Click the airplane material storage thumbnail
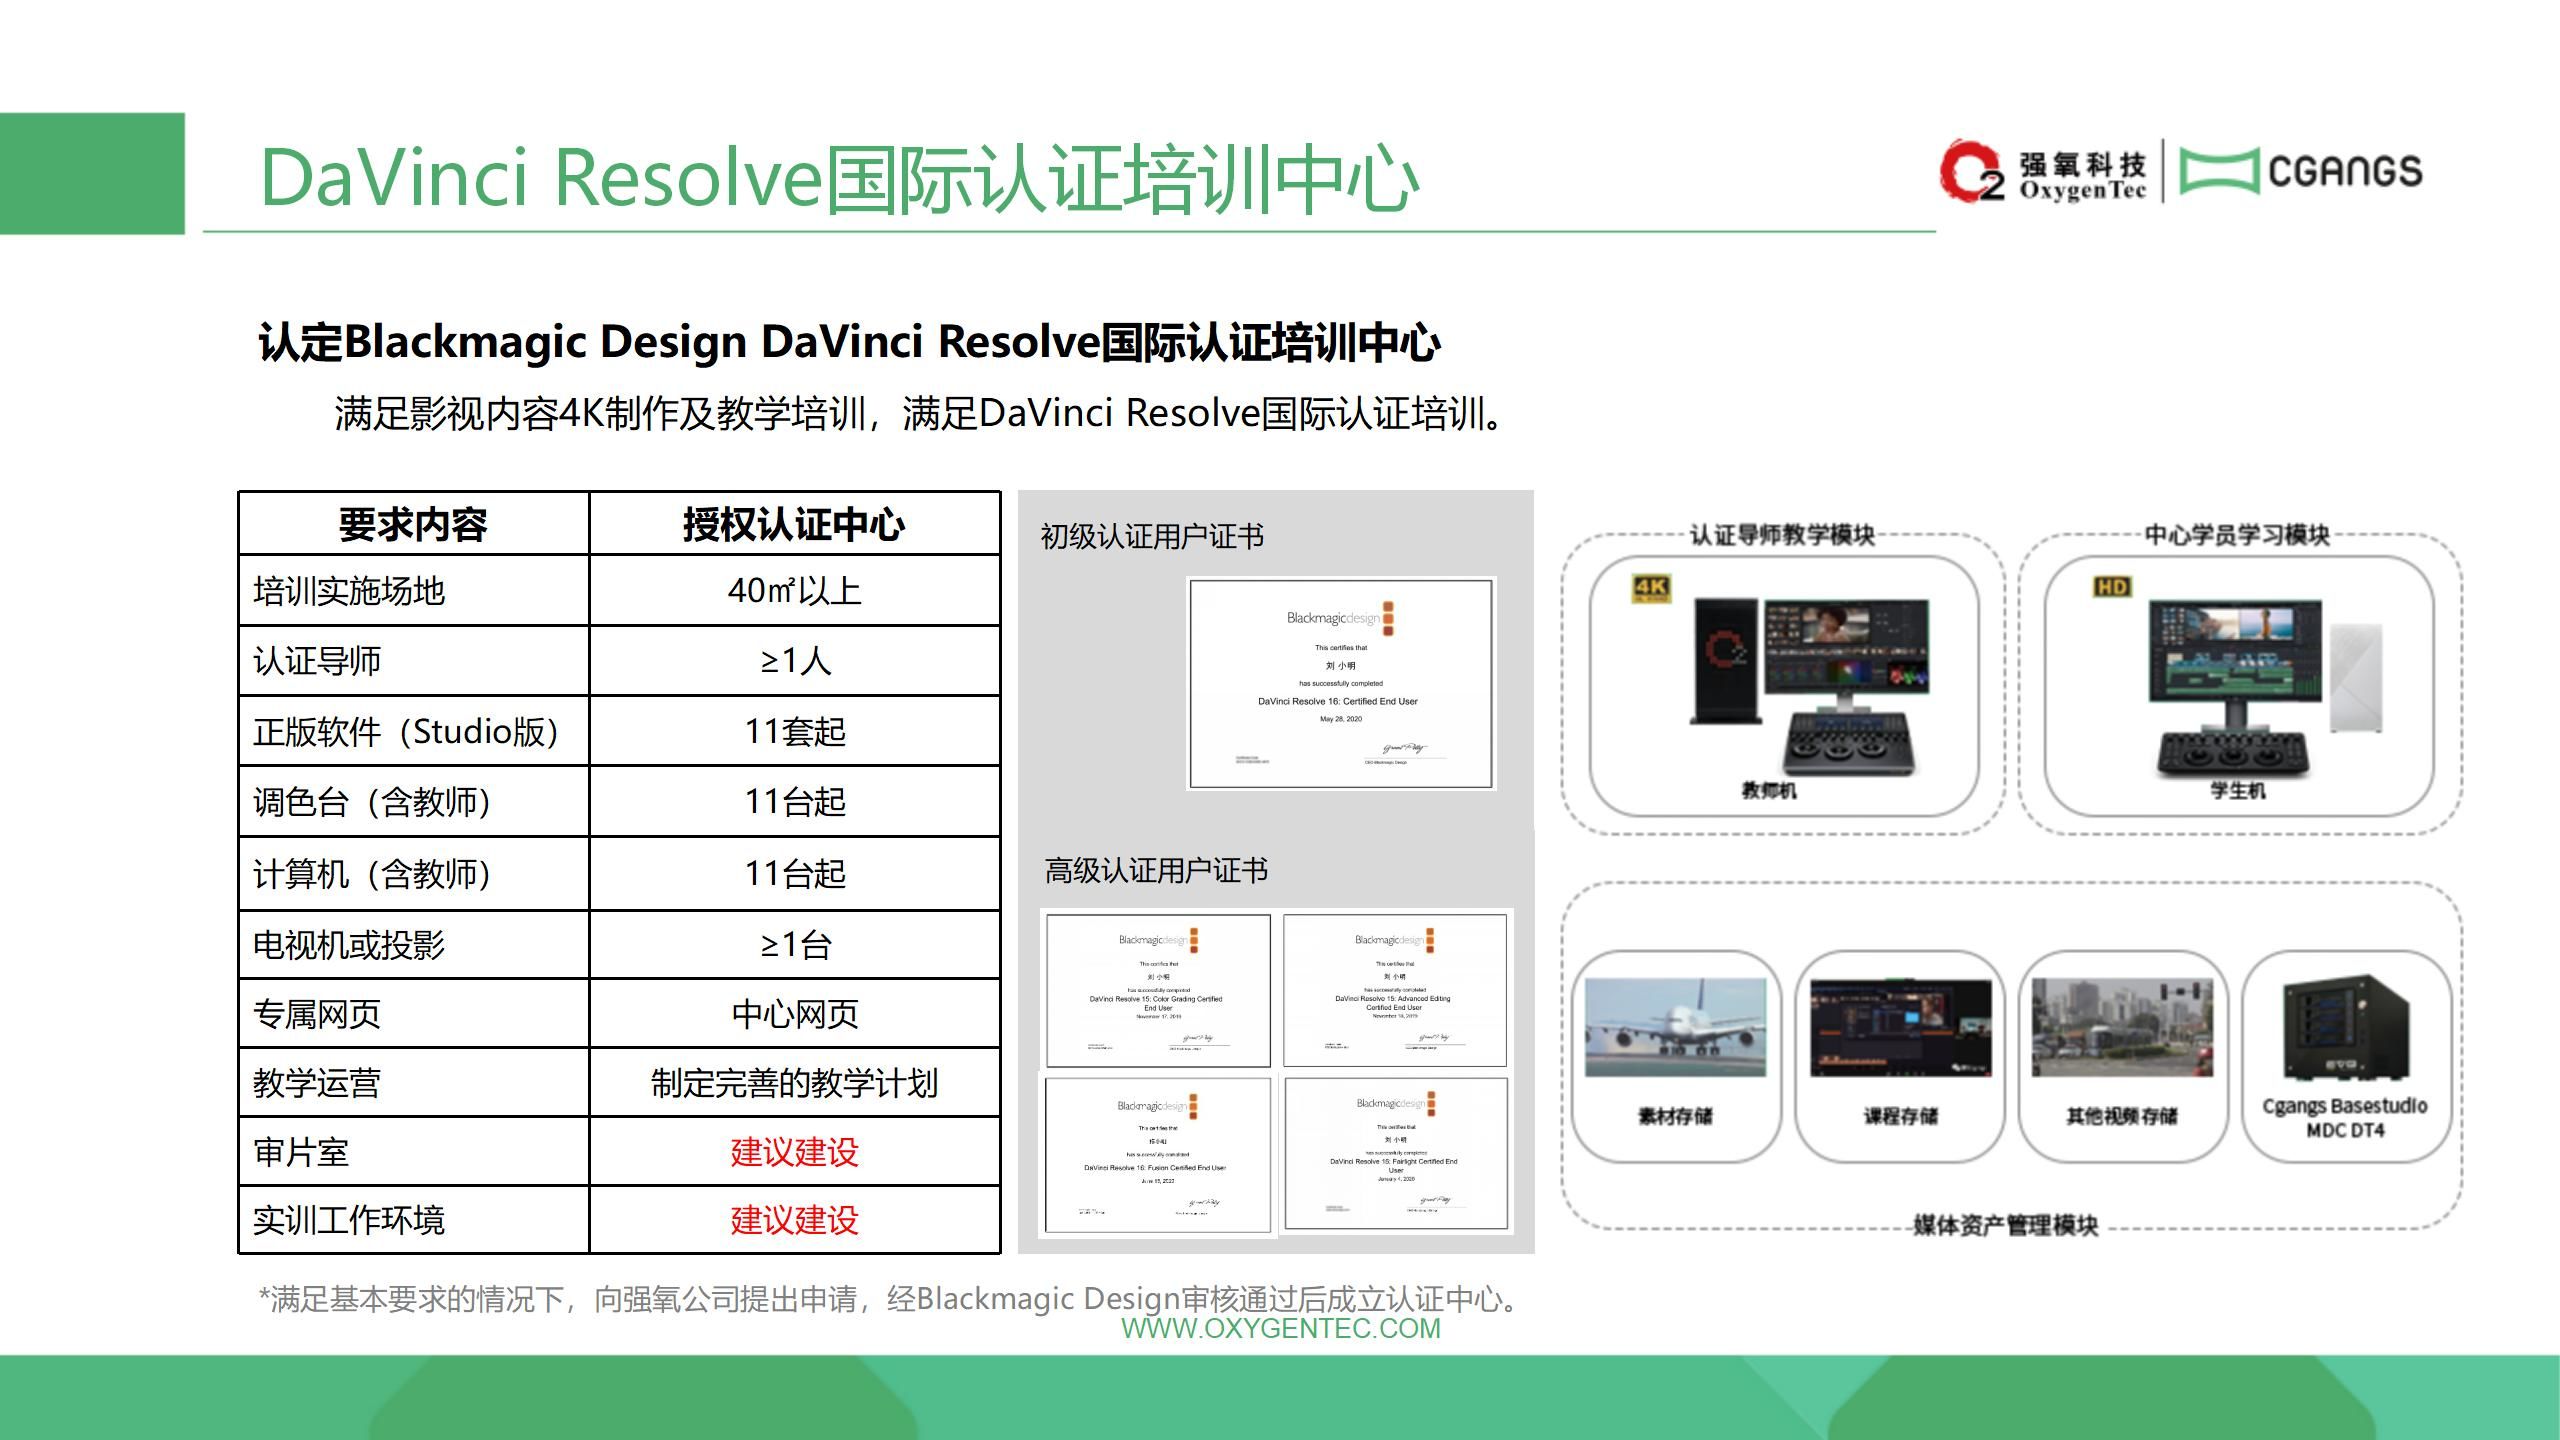Viewport: 2560px width, 1440px height. pos(1675,1028)
